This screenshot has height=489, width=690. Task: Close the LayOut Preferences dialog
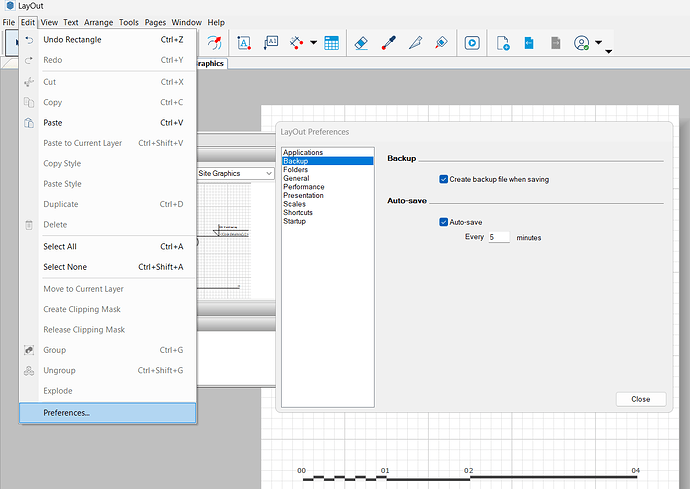click(x=640, y=399)
